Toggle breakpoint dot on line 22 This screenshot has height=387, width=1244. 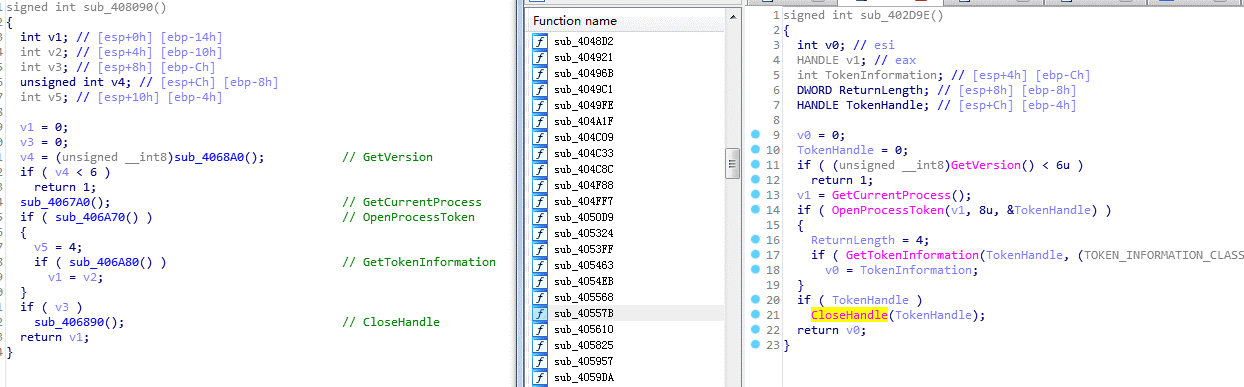click(x=756, y=329)
